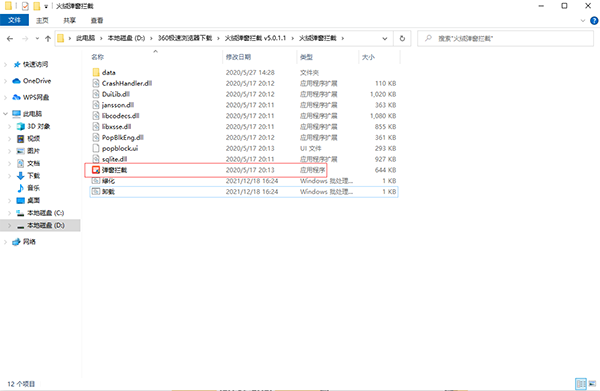Select the sqlite.dll file icon
Image resolution: width=600 pixels, height=391 pixels.
tap(96, 159)
